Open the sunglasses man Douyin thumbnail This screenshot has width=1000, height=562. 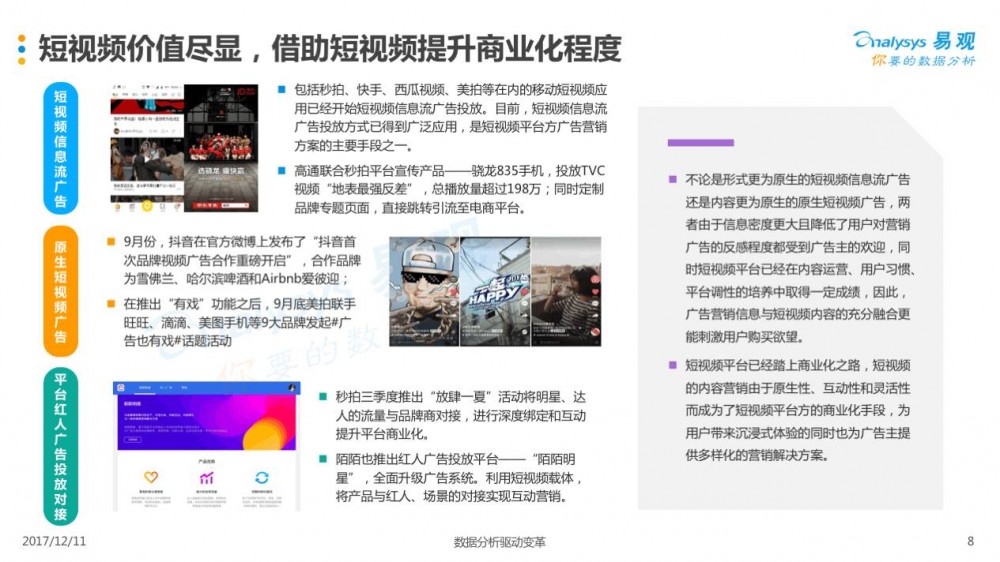pos(424,292)
